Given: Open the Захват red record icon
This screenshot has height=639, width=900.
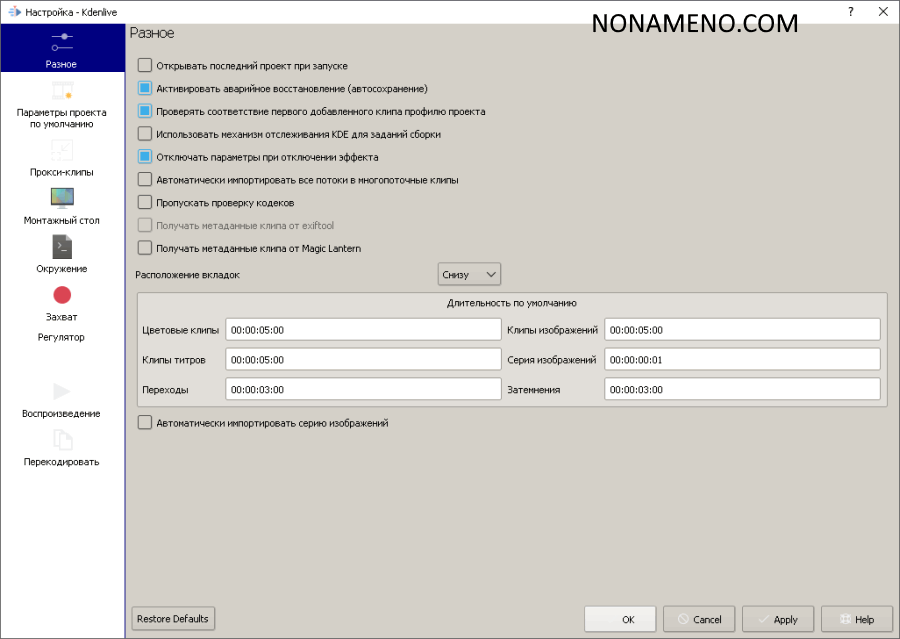Looking at the screenshot, I should click(x=62, y=295).
